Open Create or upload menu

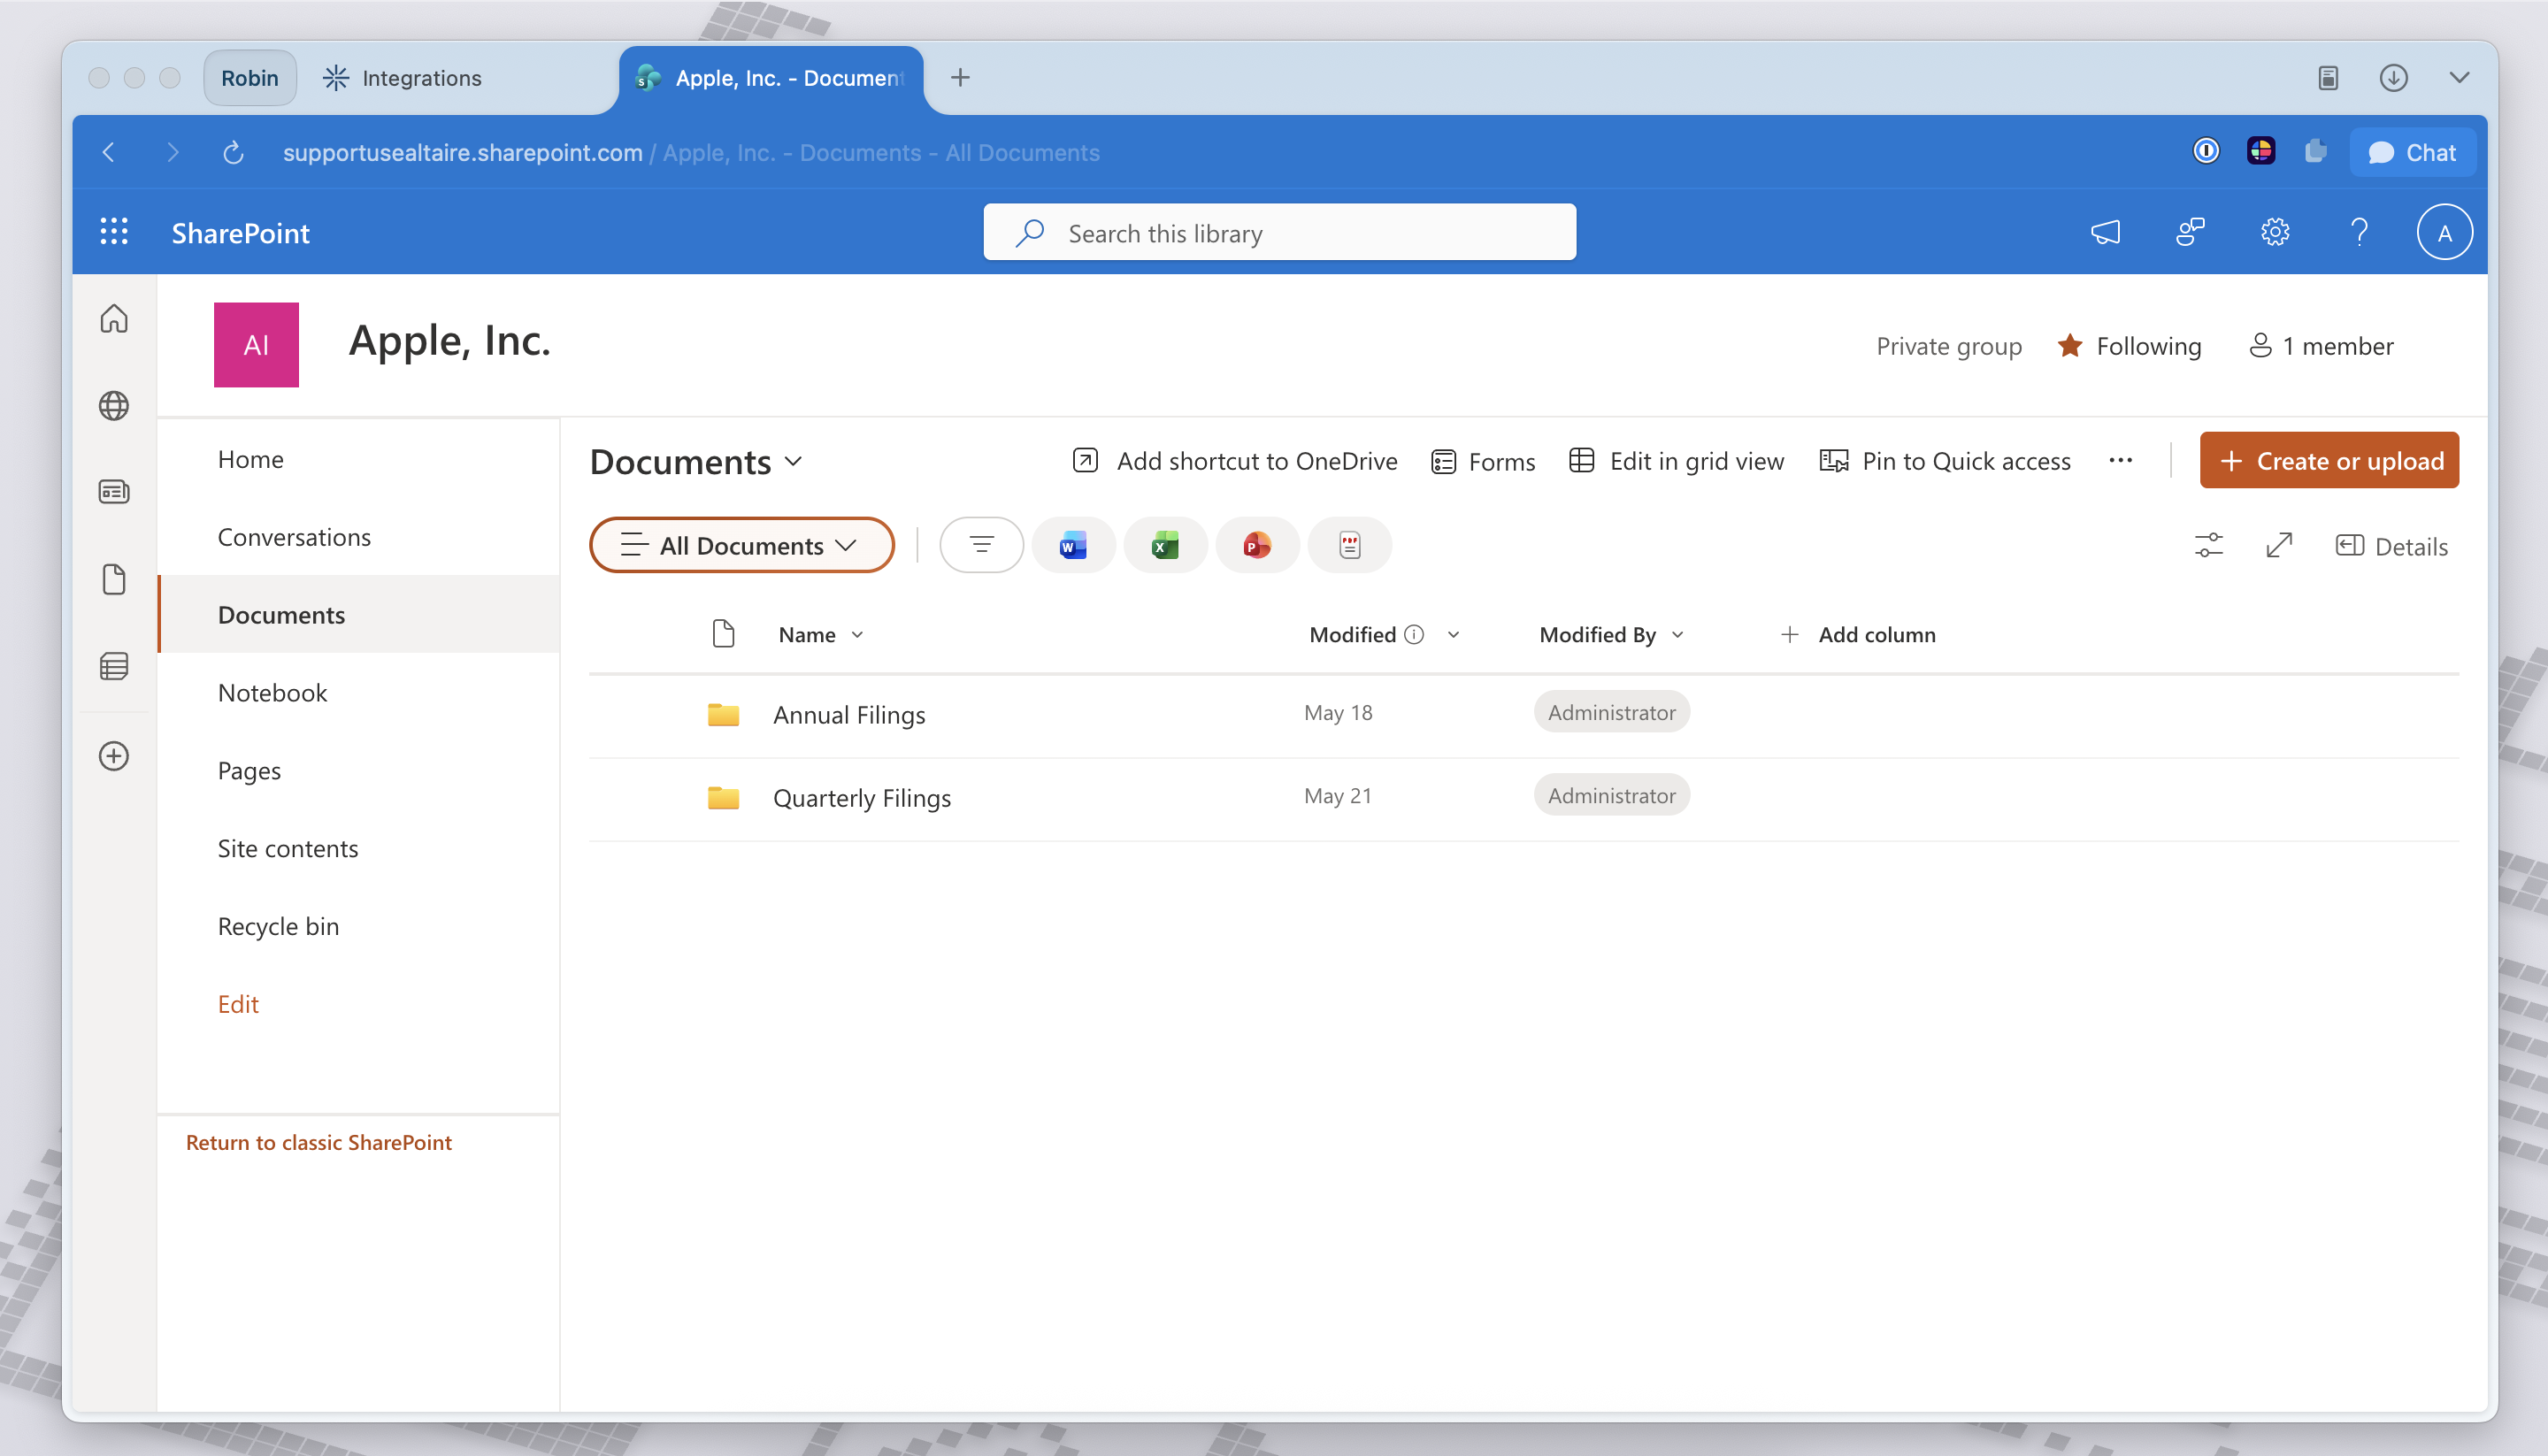[x=2329, y=461]
